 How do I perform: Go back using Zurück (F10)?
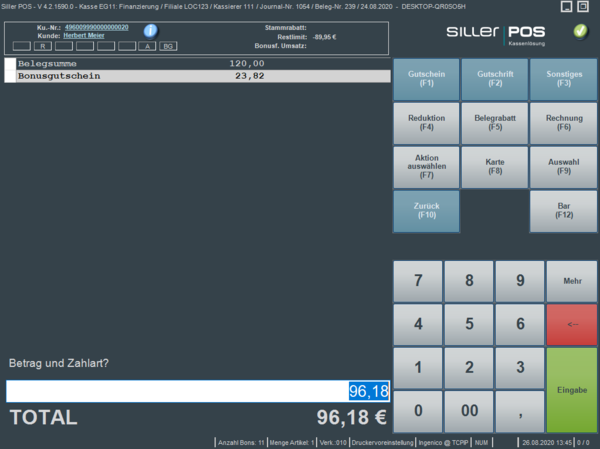pos(426,208)
